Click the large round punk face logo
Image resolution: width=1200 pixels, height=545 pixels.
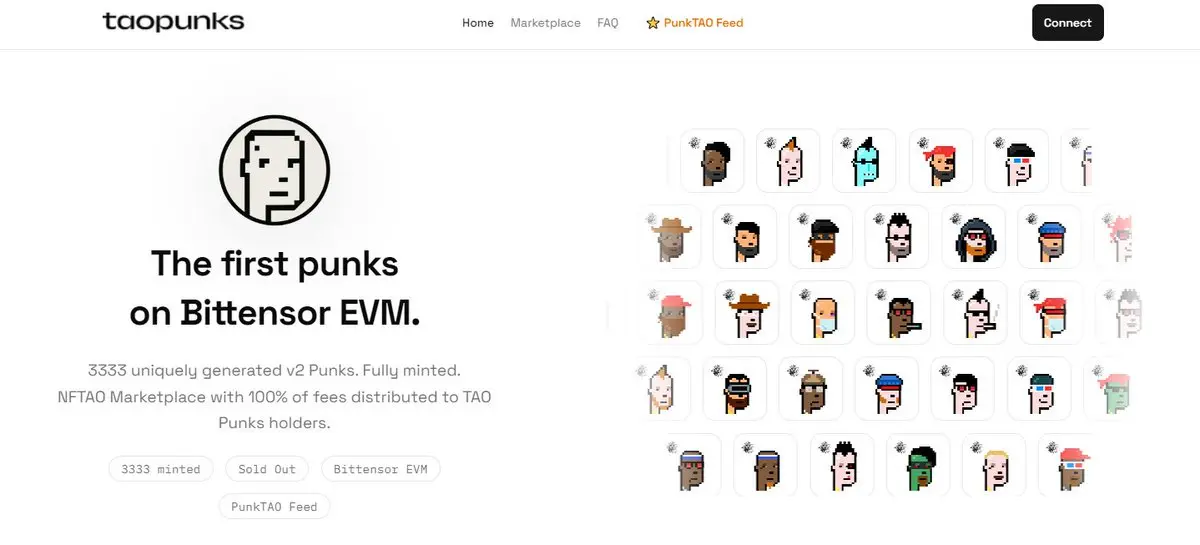[274, 169]
